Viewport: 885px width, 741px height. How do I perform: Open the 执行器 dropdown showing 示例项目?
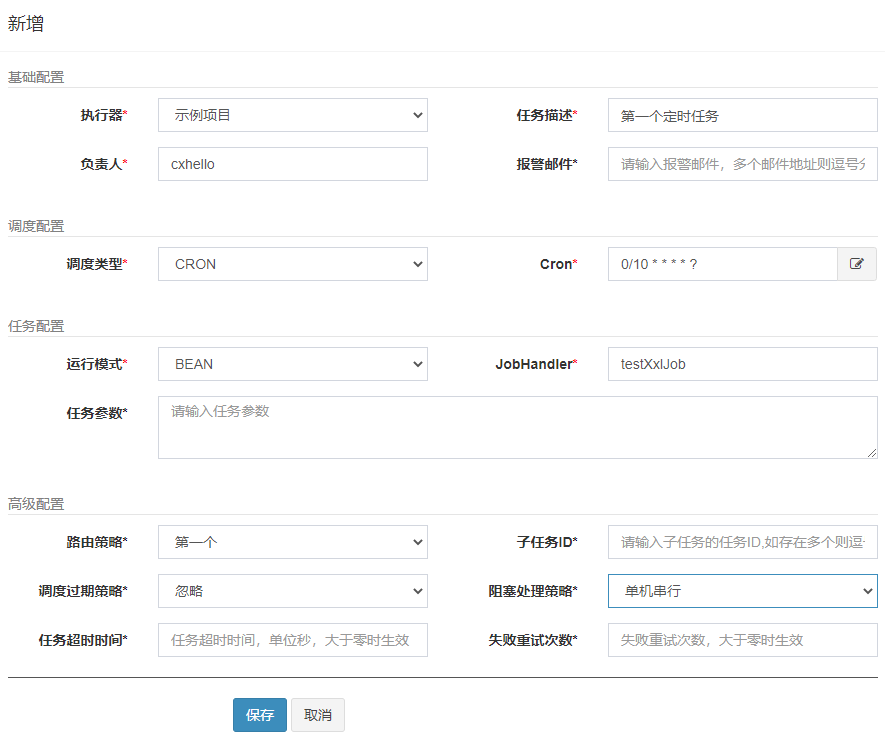(293, 115)
